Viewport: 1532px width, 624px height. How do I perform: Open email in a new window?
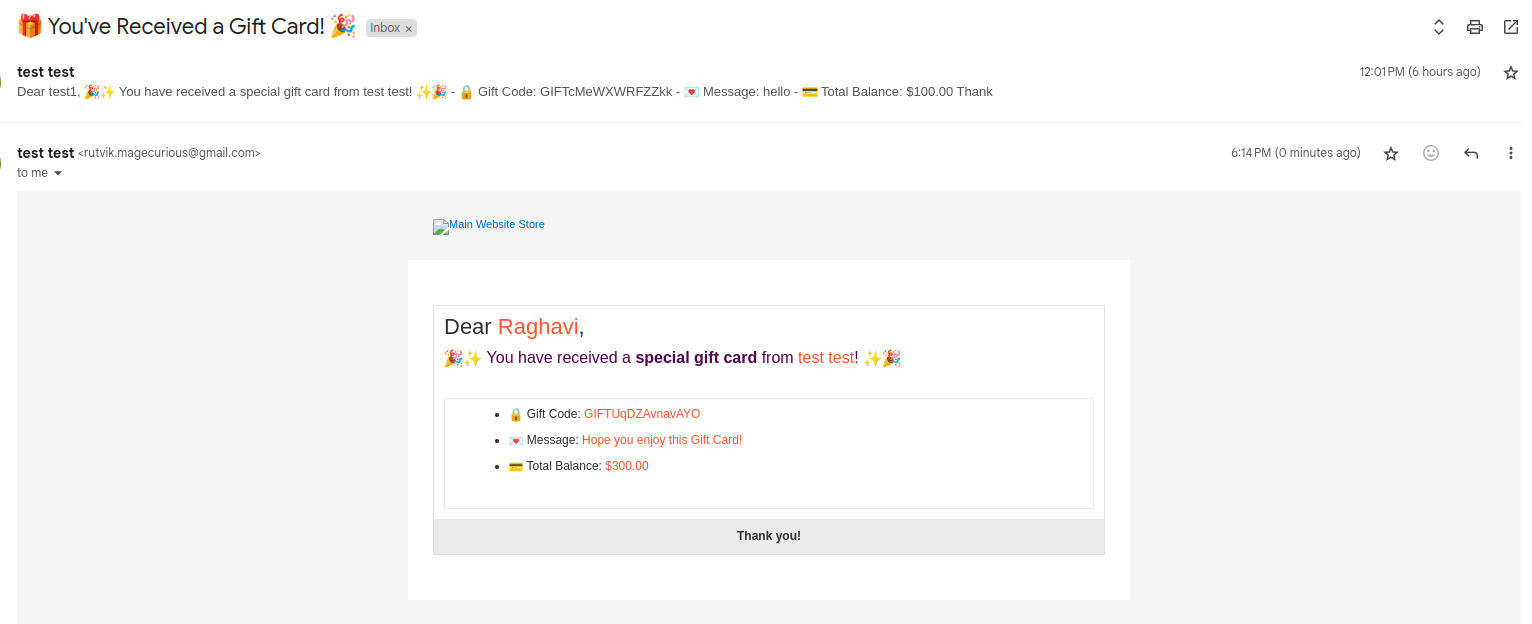tap(1510, 27)
